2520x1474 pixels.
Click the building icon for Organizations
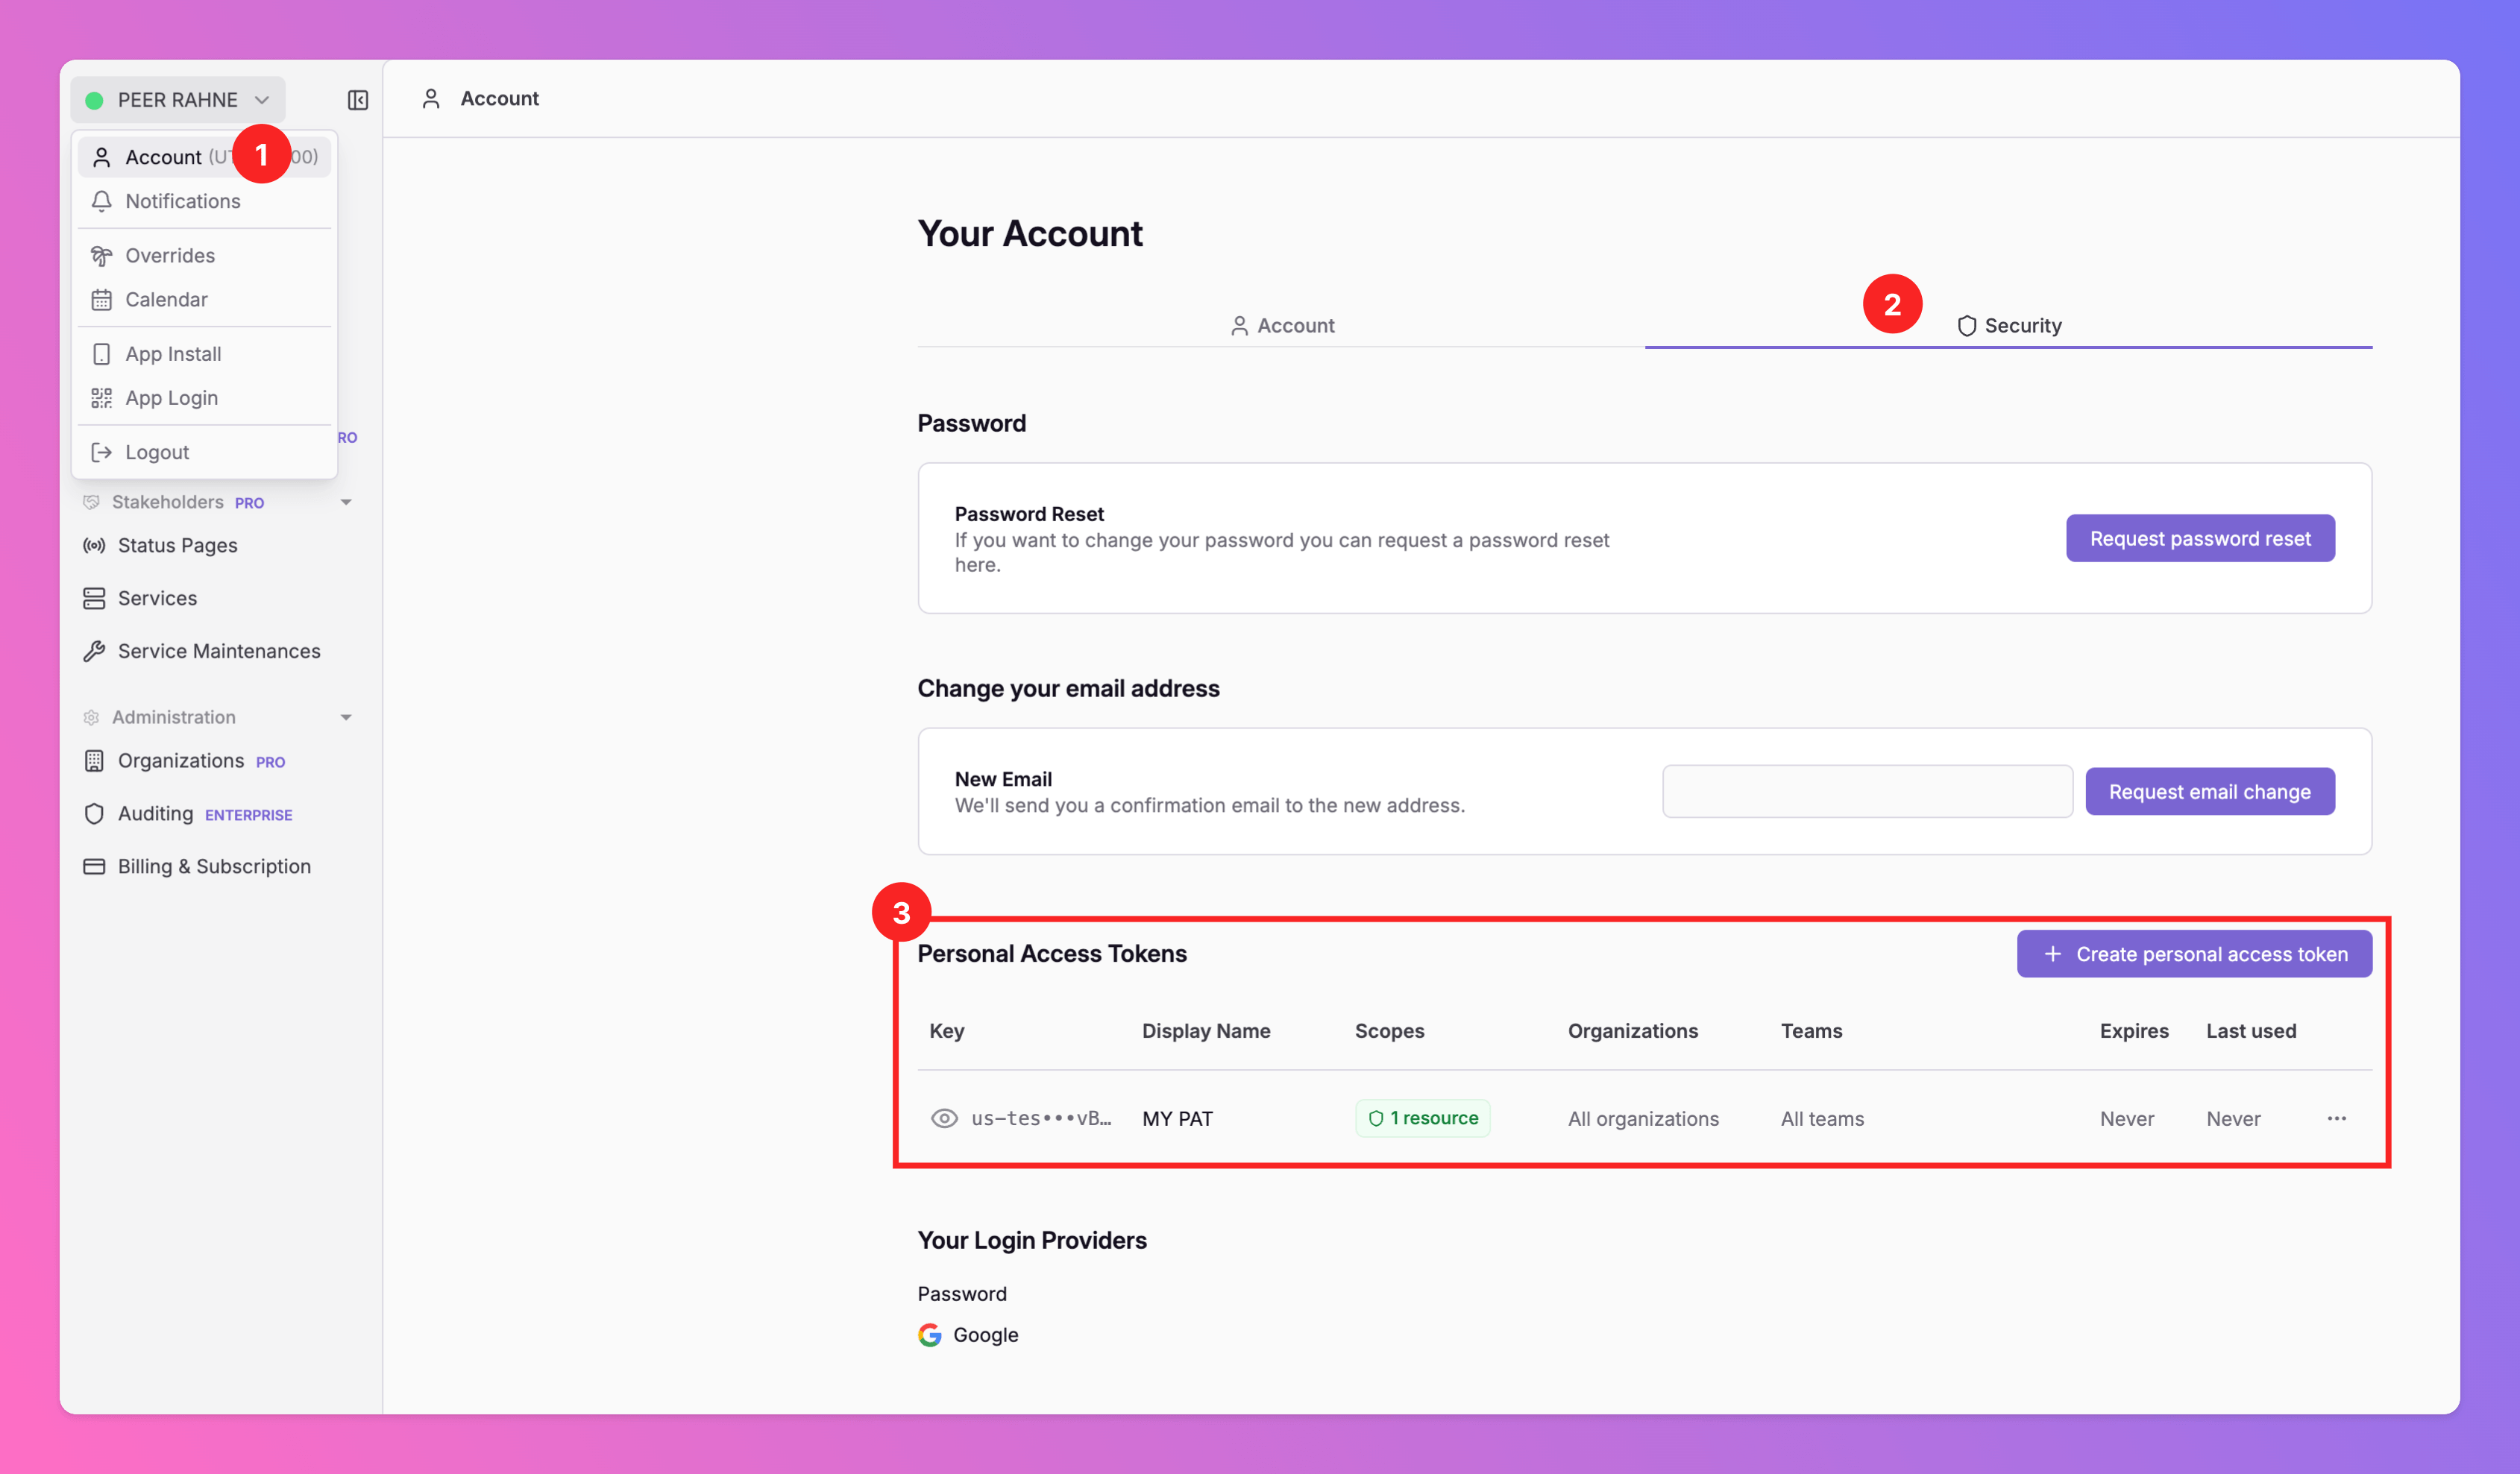click(x=94, y=761)
